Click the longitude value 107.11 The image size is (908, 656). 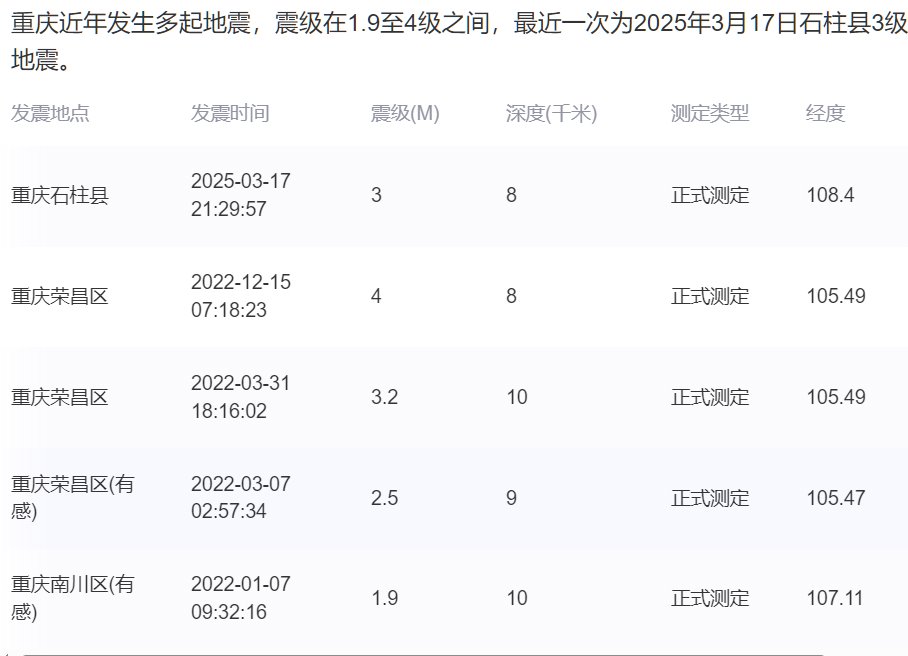[x=832, y=597]
